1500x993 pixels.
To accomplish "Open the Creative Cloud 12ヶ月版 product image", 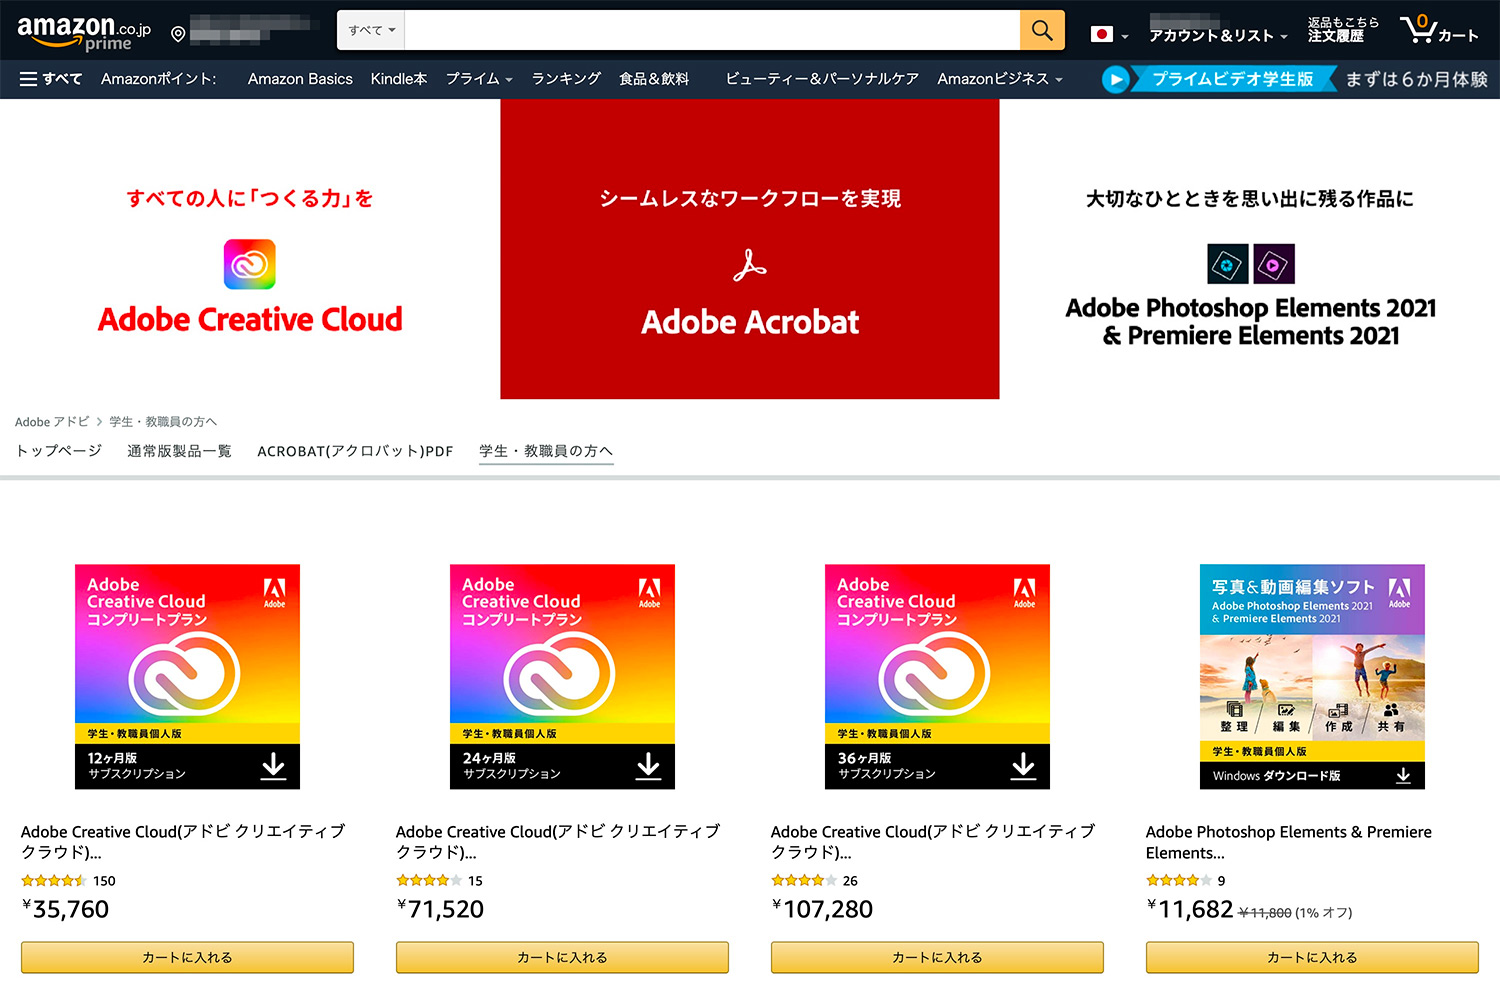I will (187, 677).
